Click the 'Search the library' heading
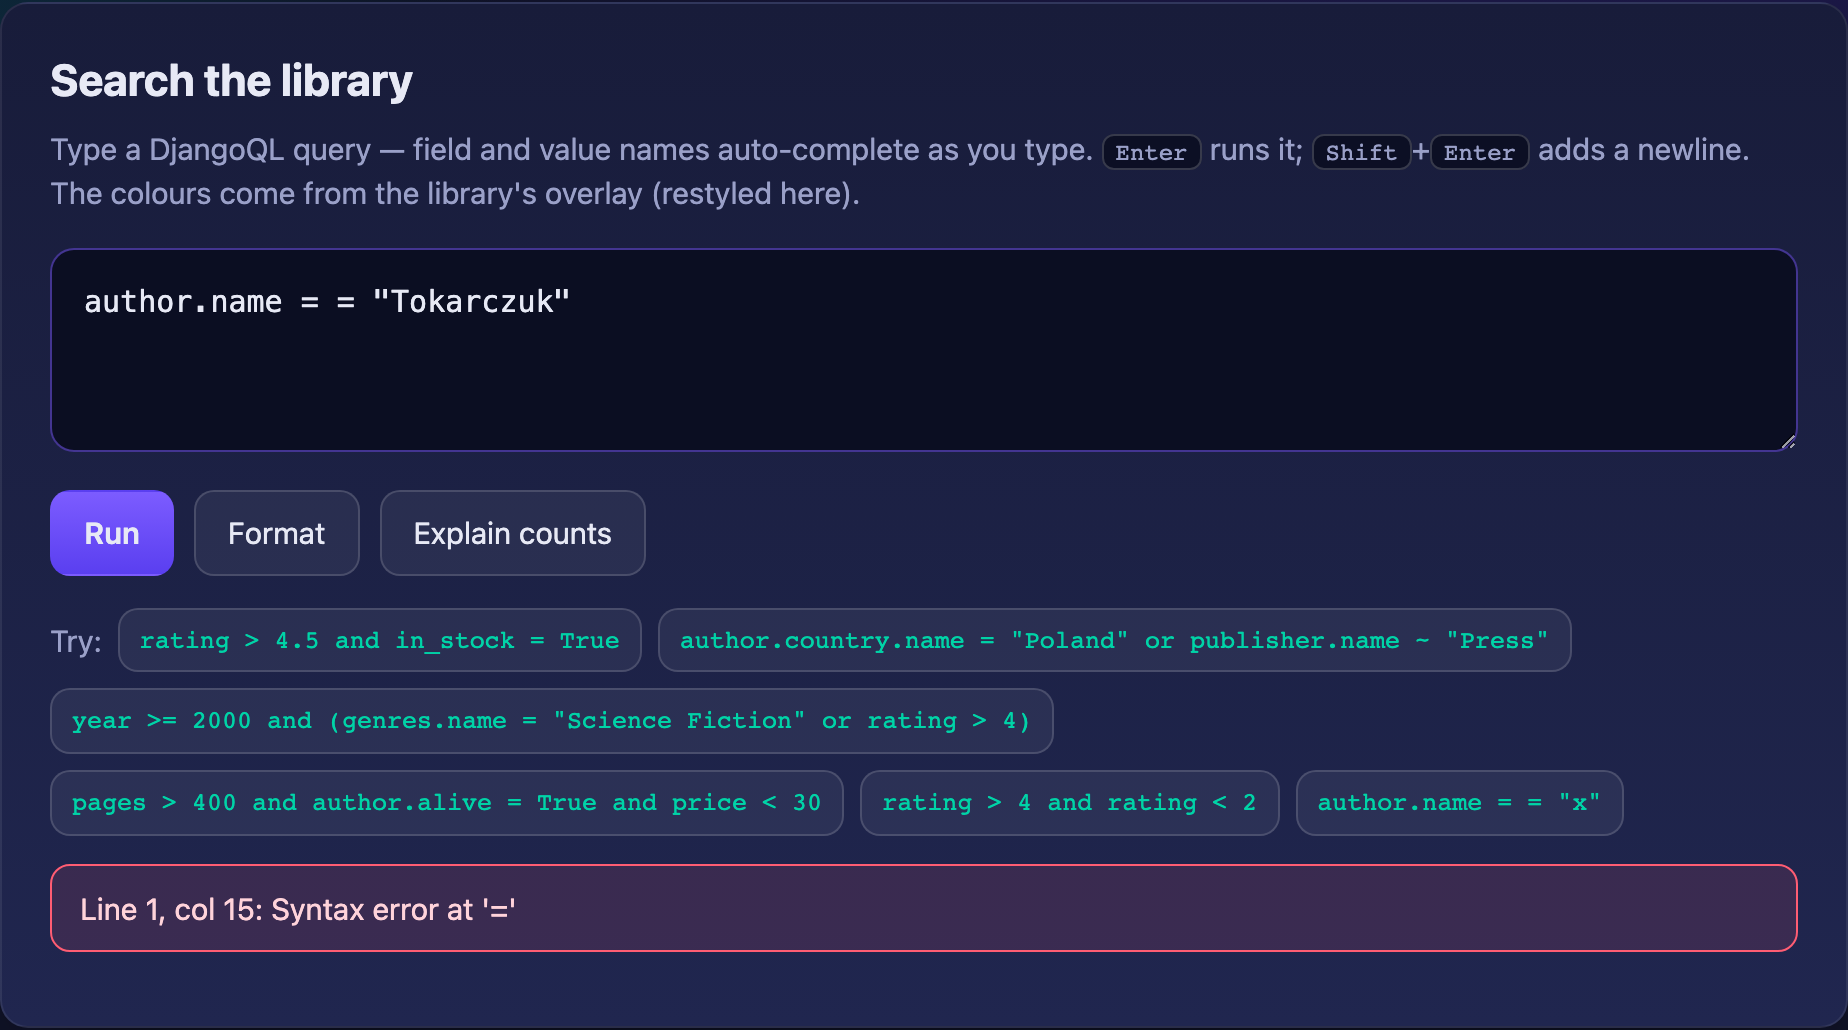This screenshot has height=1030, width=1848. (x=231, y=81)
